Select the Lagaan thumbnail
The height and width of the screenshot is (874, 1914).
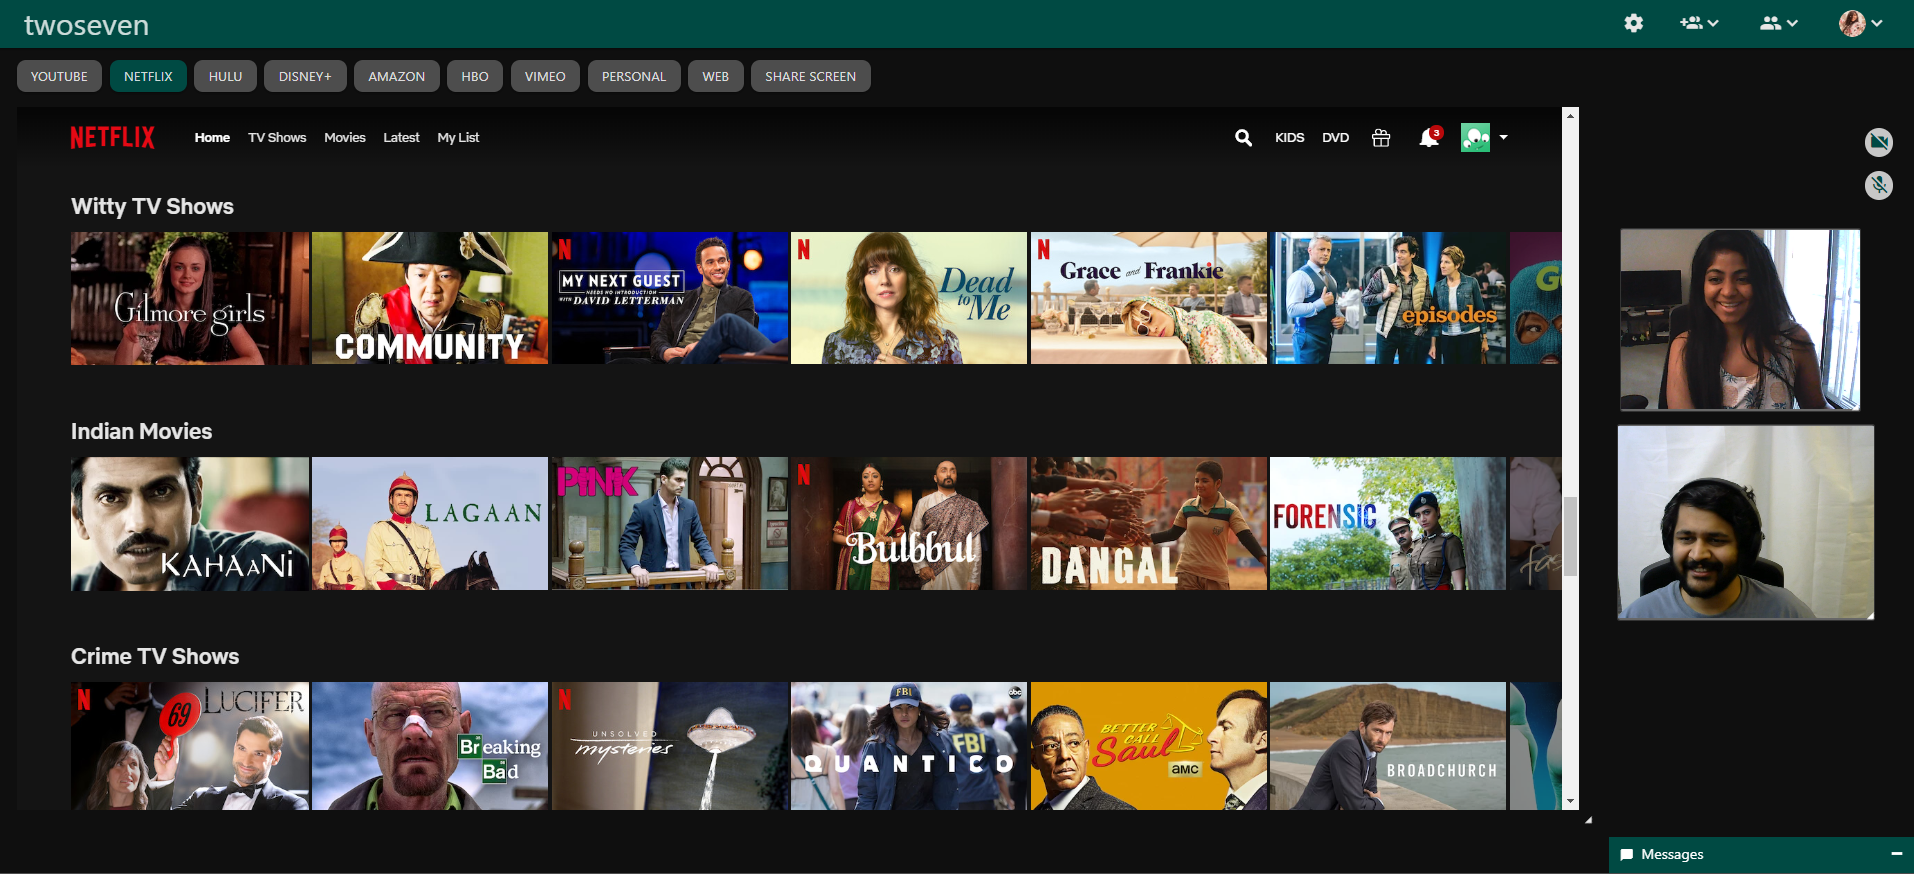point(430,523)
